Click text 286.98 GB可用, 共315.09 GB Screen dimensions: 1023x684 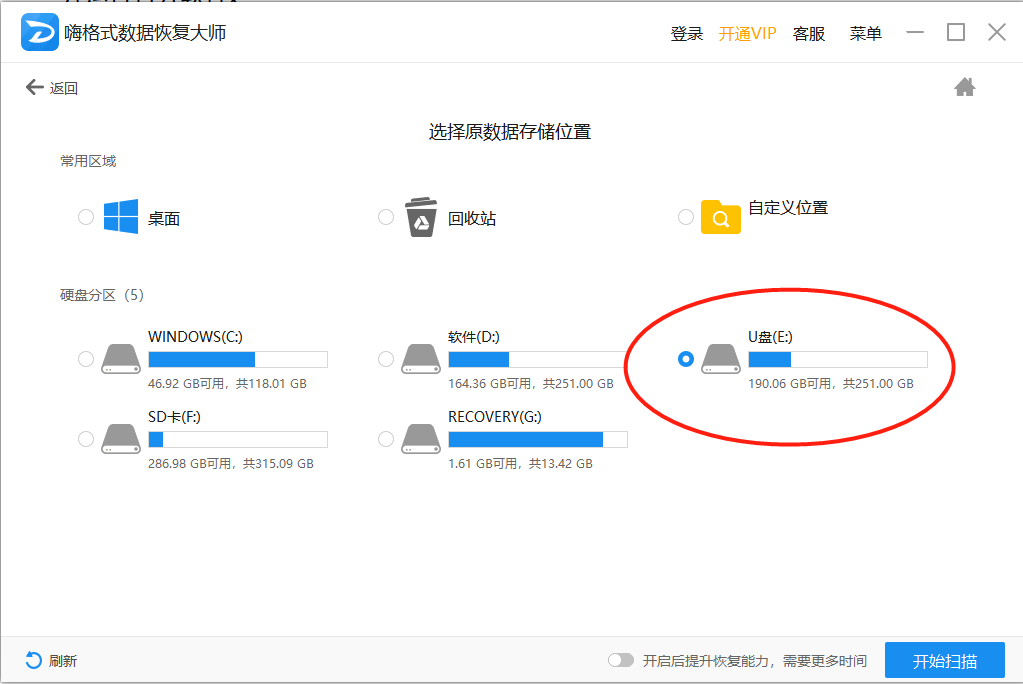click(231, 464)
